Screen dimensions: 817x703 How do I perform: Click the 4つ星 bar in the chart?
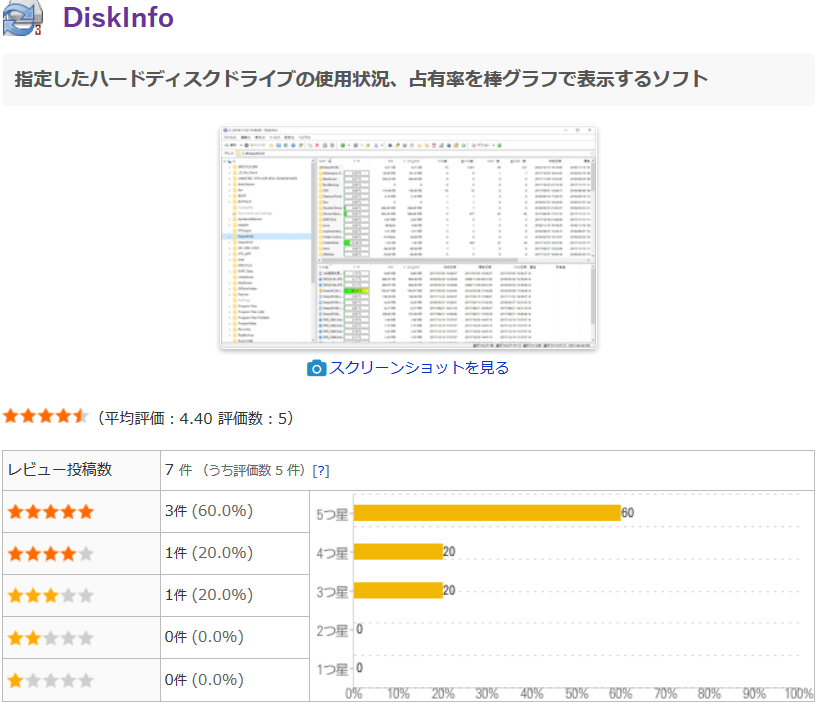click(398, 551)
